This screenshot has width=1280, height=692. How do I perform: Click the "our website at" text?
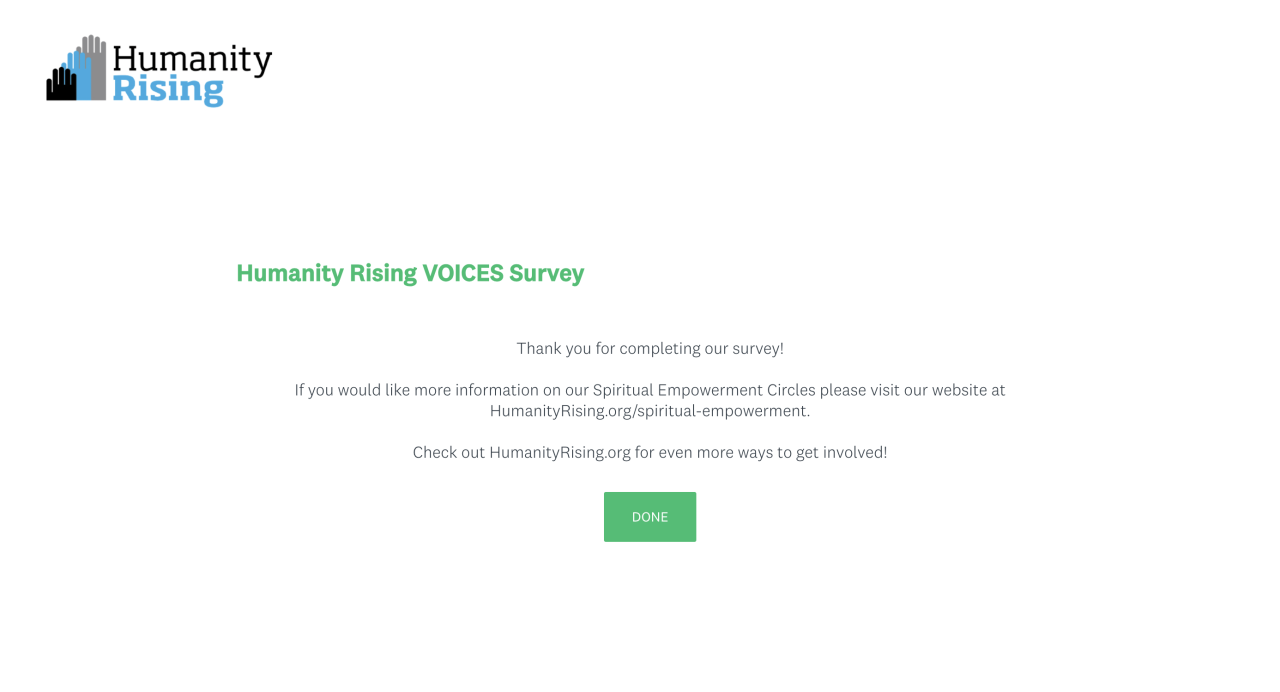(x=955, y=390)
